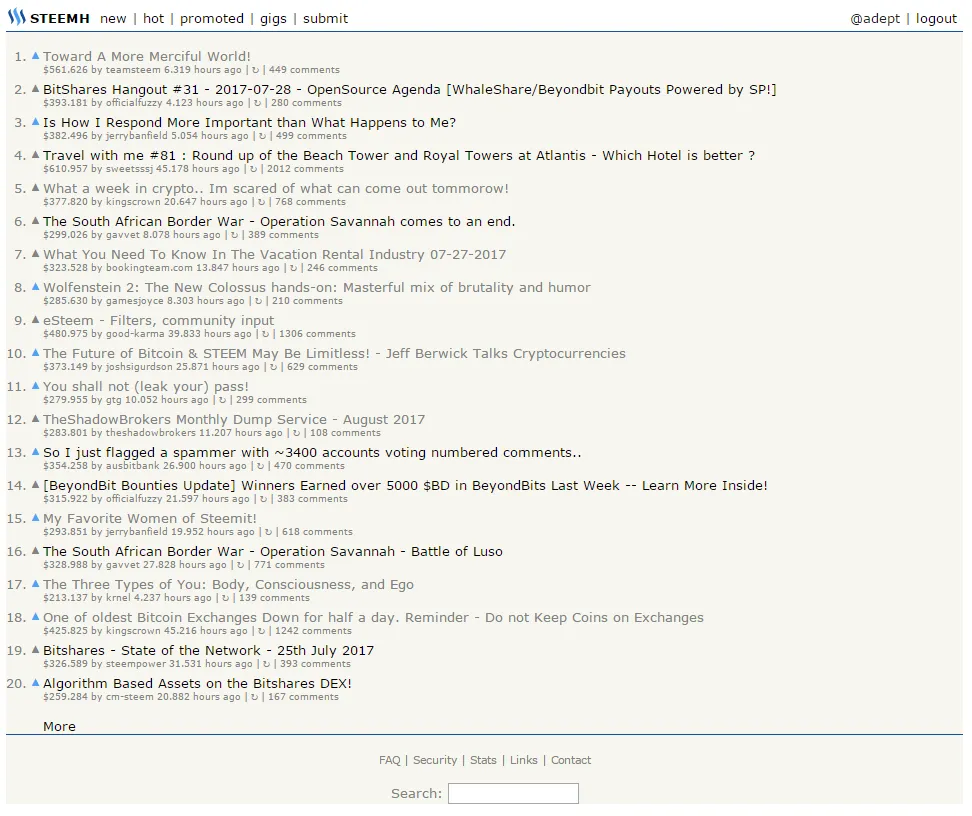
Task: Resteem icon on good-karma's post
Action: (x=265, y=334)
